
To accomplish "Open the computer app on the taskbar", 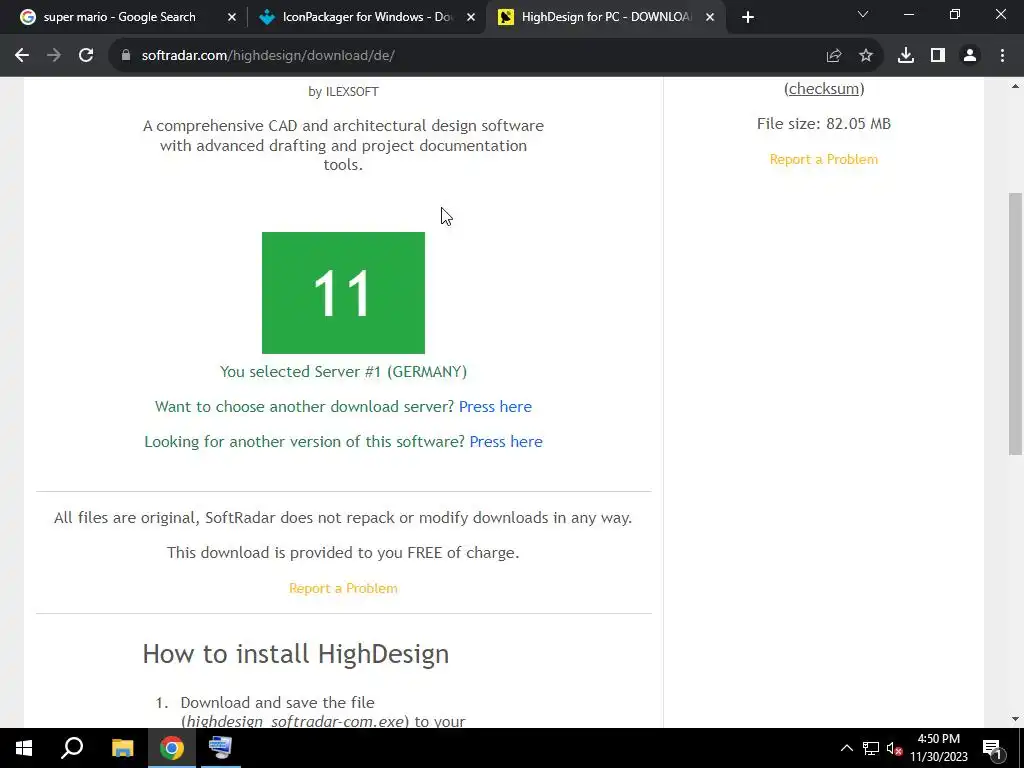I will pyautogui.click(x=221, y=748).
